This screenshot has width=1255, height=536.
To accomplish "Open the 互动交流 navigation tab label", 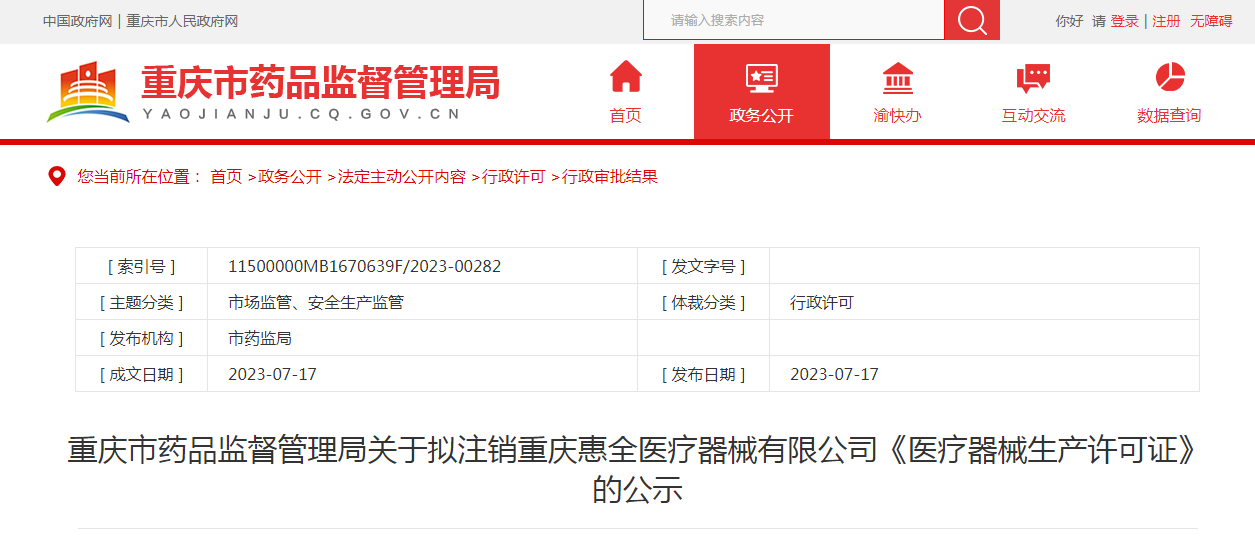I will coord(1033,115).
